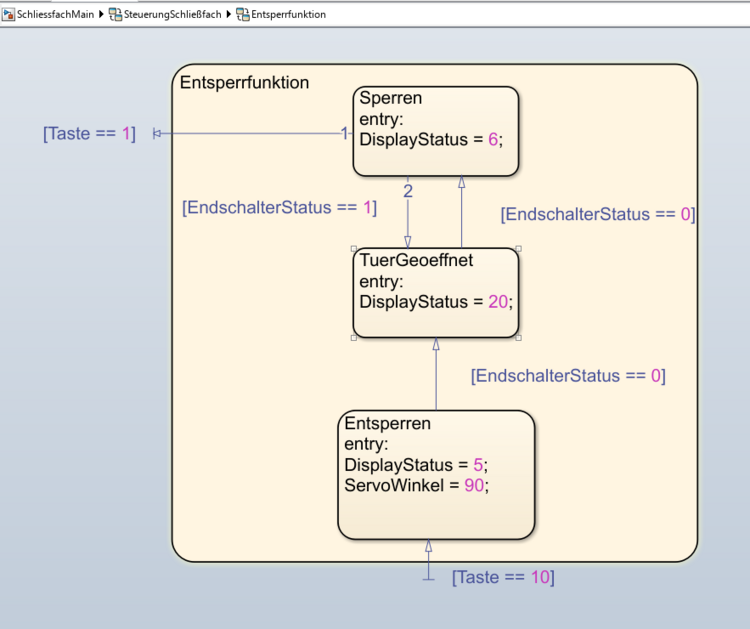This screenshot has height=629, width=750.
Task: Select [EndschalterStatus == 0] label directly above Entsperren
Action: 567,376
